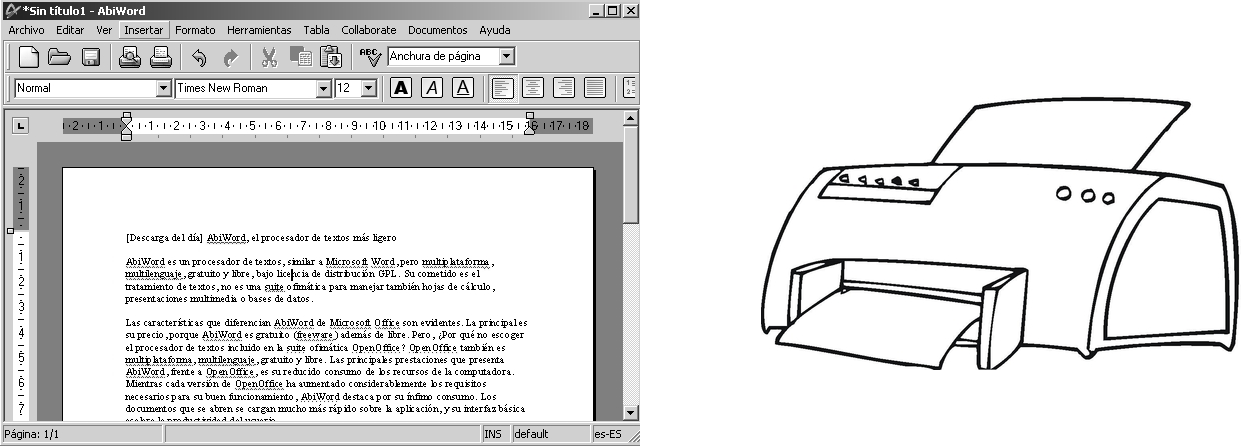Open the font size 12 dropdown
Viewport: 1246px width, 448px height.
[x=368, y=88]
